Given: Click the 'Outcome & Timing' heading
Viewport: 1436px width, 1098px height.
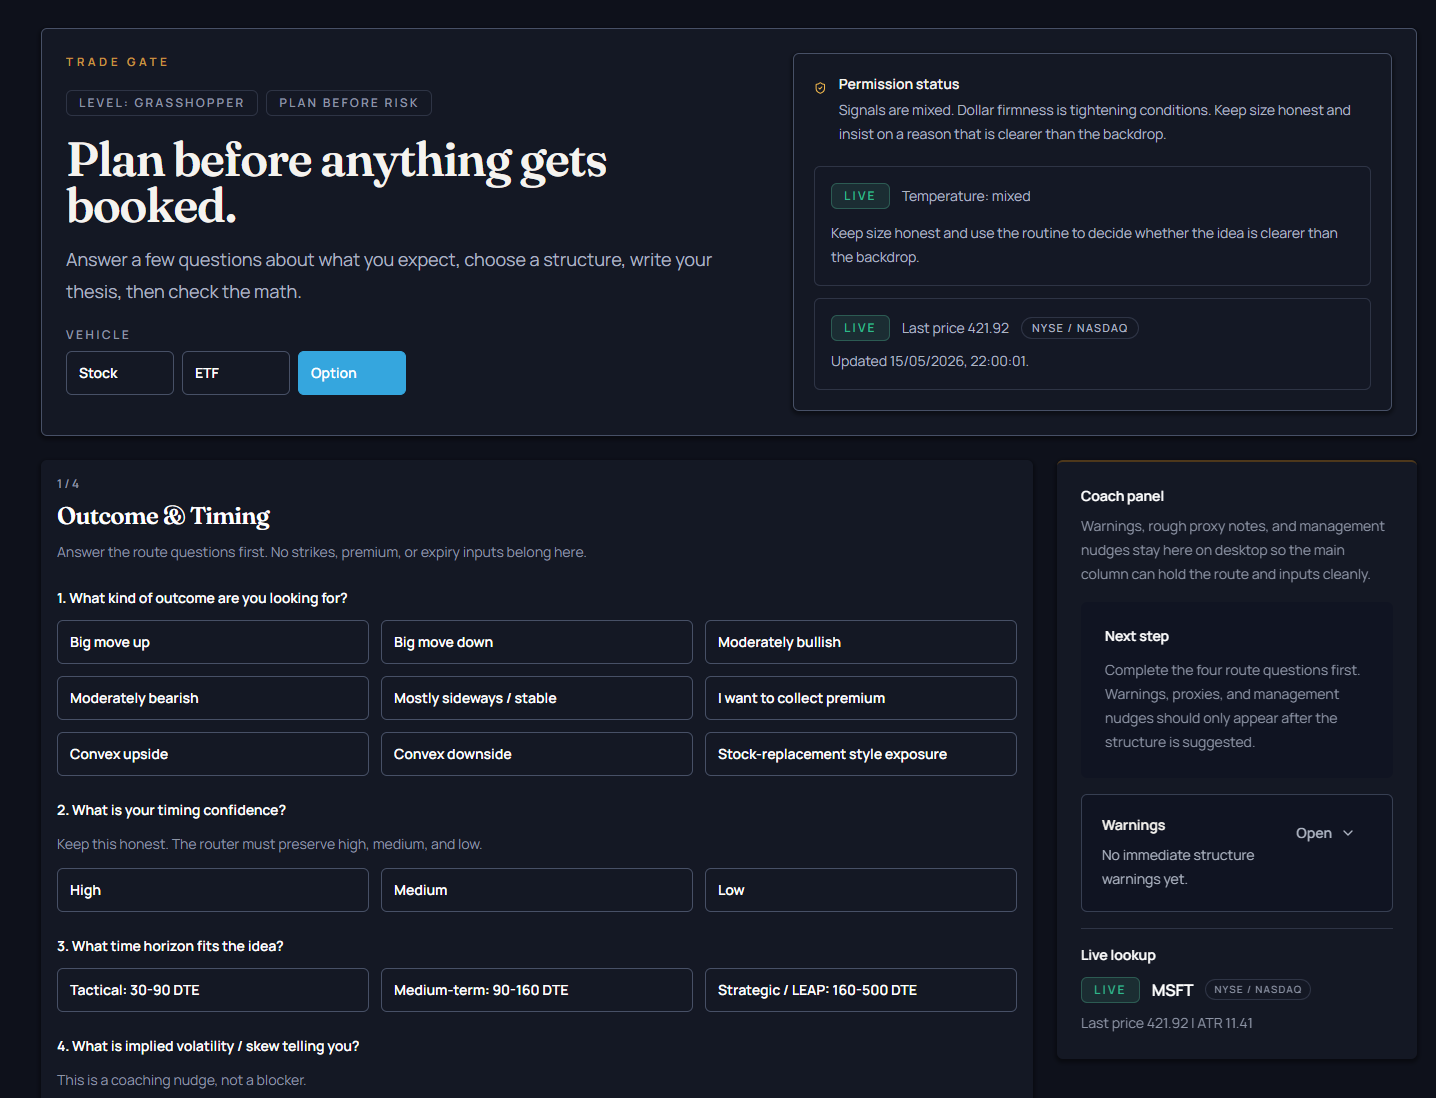Looking at the screenshot, I should tap(164, 516).
